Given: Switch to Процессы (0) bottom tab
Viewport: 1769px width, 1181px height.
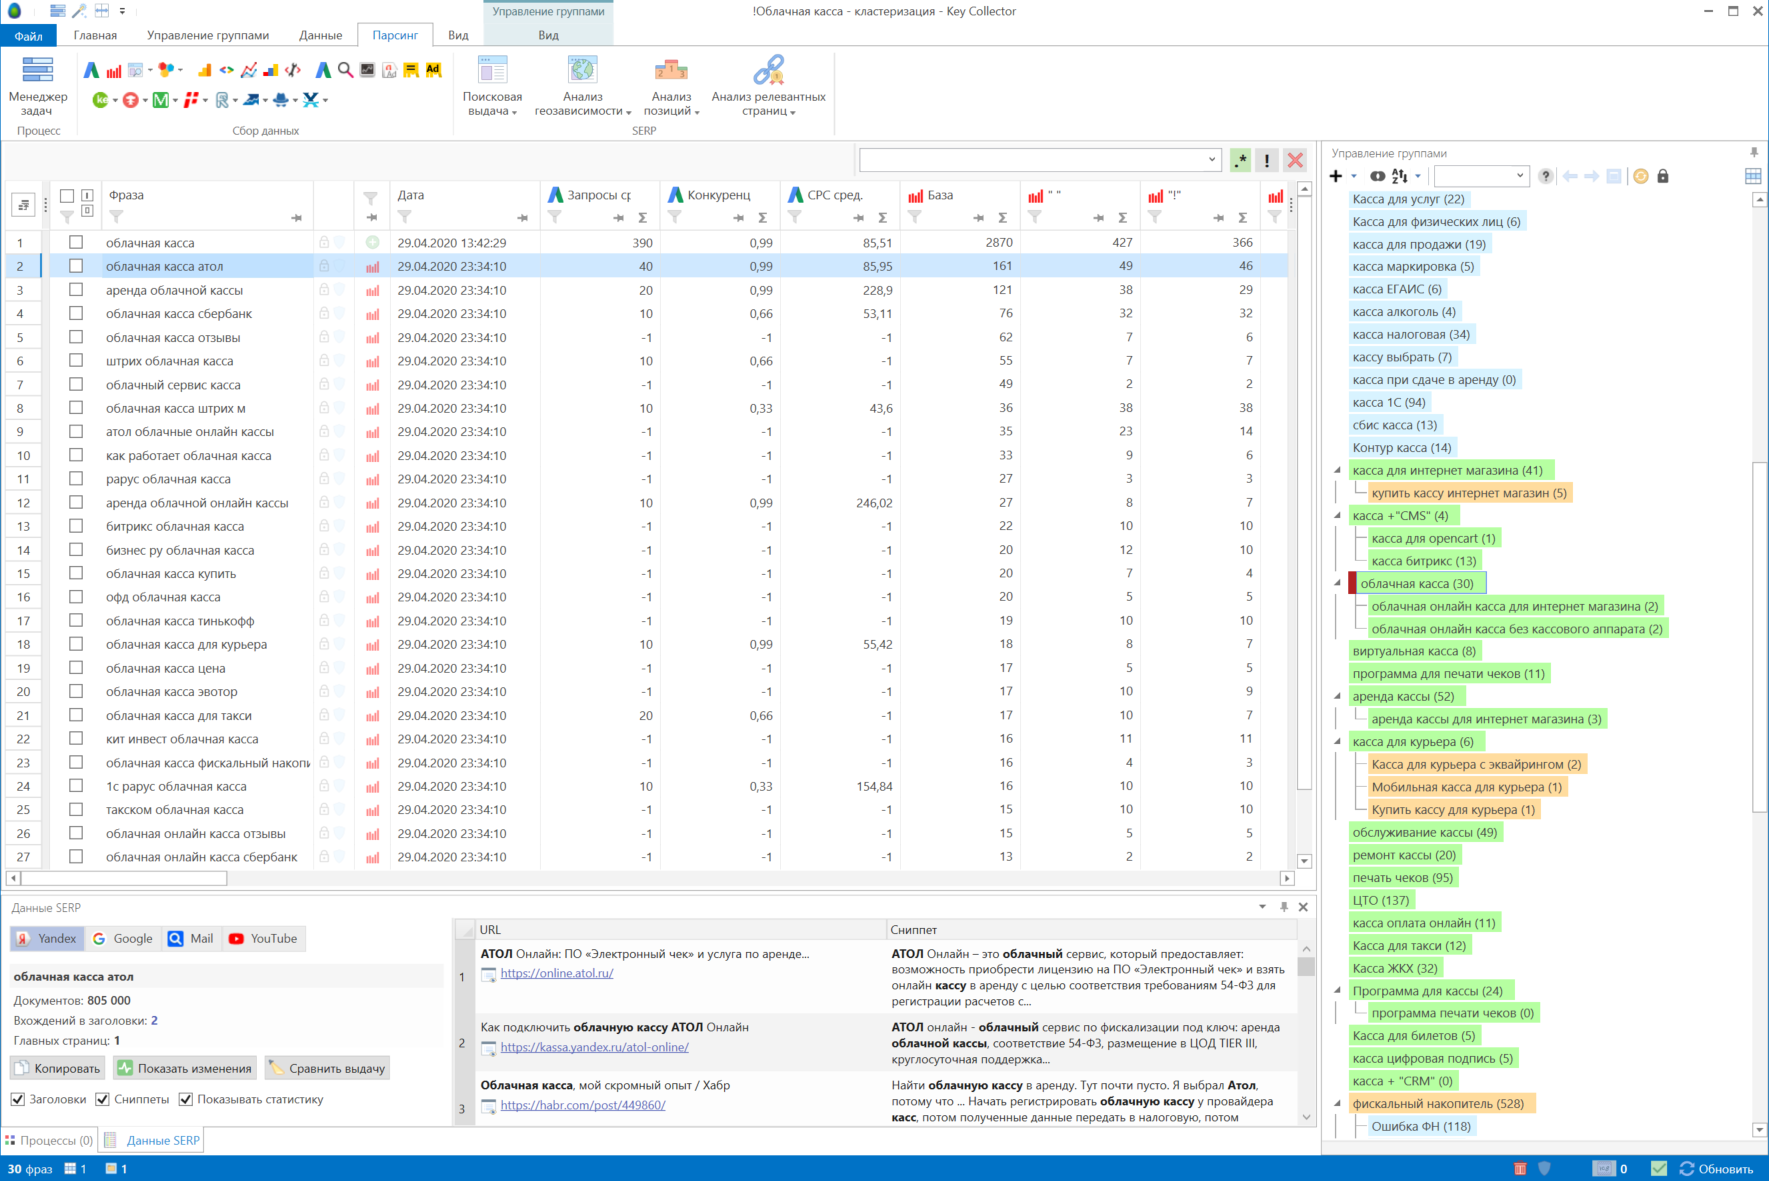Looking at the screenshot, I should [x=49, y=1140].
